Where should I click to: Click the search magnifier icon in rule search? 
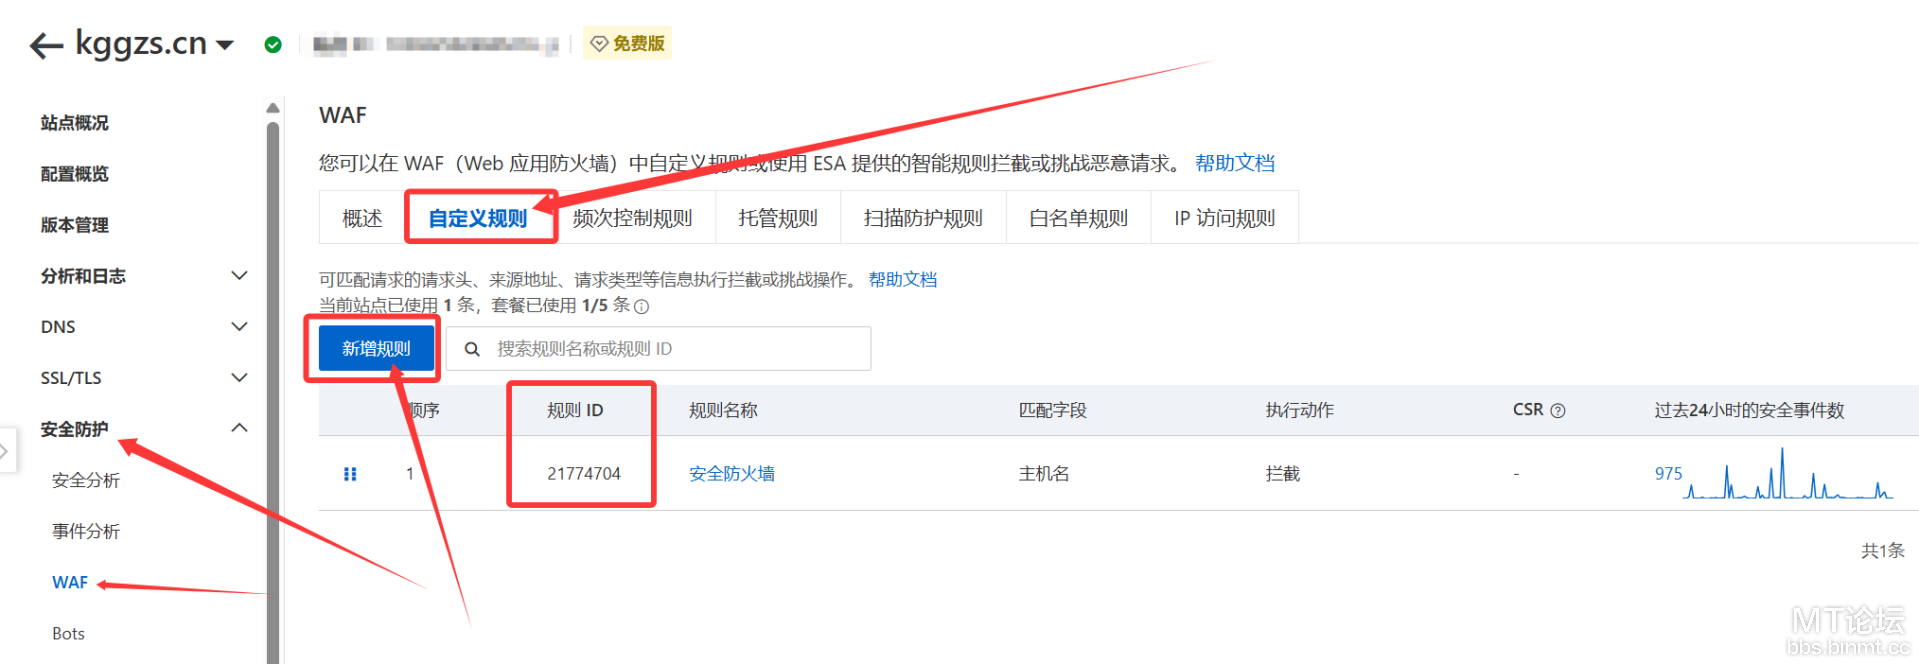(x=472, y=349)
